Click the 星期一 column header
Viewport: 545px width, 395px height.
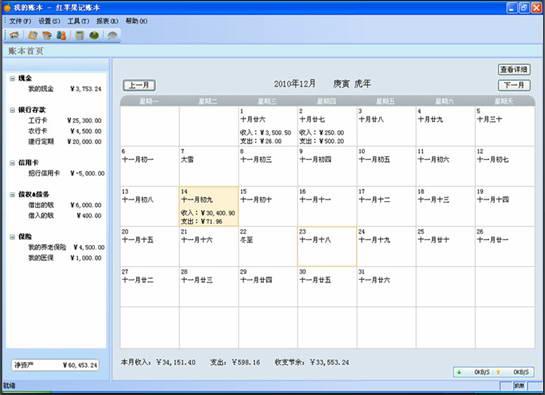tap(150, 101)
